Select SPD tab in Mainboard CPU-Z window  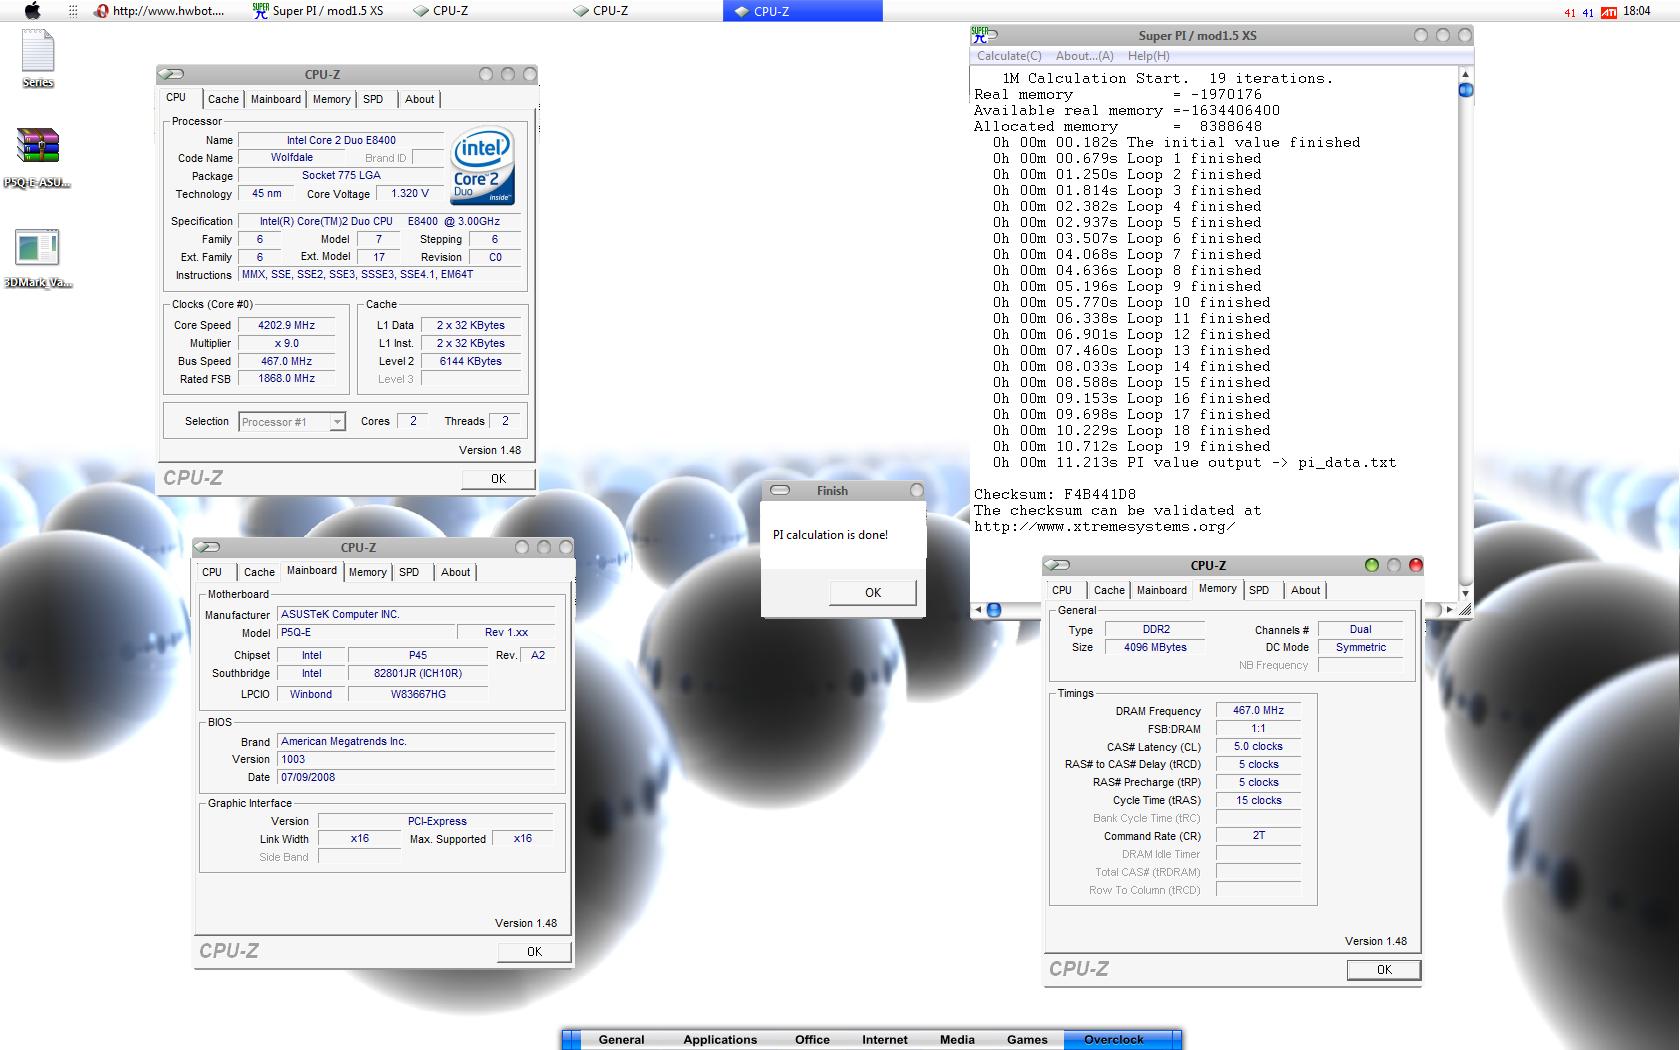[x=409, y=572]
